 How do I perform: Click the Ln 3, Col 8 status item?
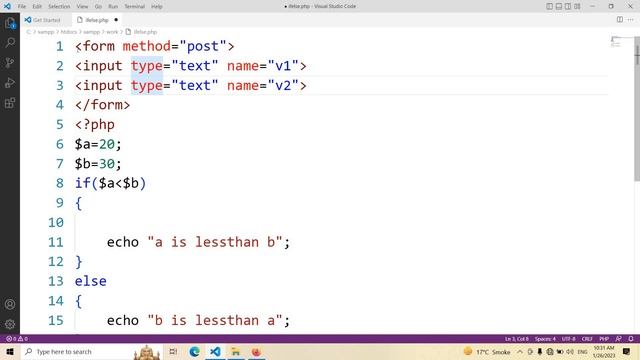(x=517, y=339)
